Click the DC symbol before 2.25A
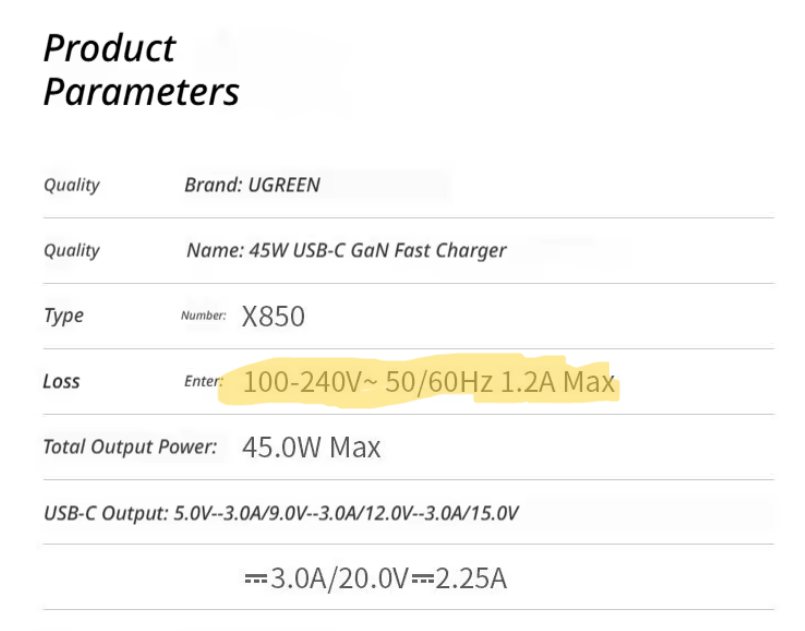Viewport: 805px width, 631px height. (x=423, y=579)
